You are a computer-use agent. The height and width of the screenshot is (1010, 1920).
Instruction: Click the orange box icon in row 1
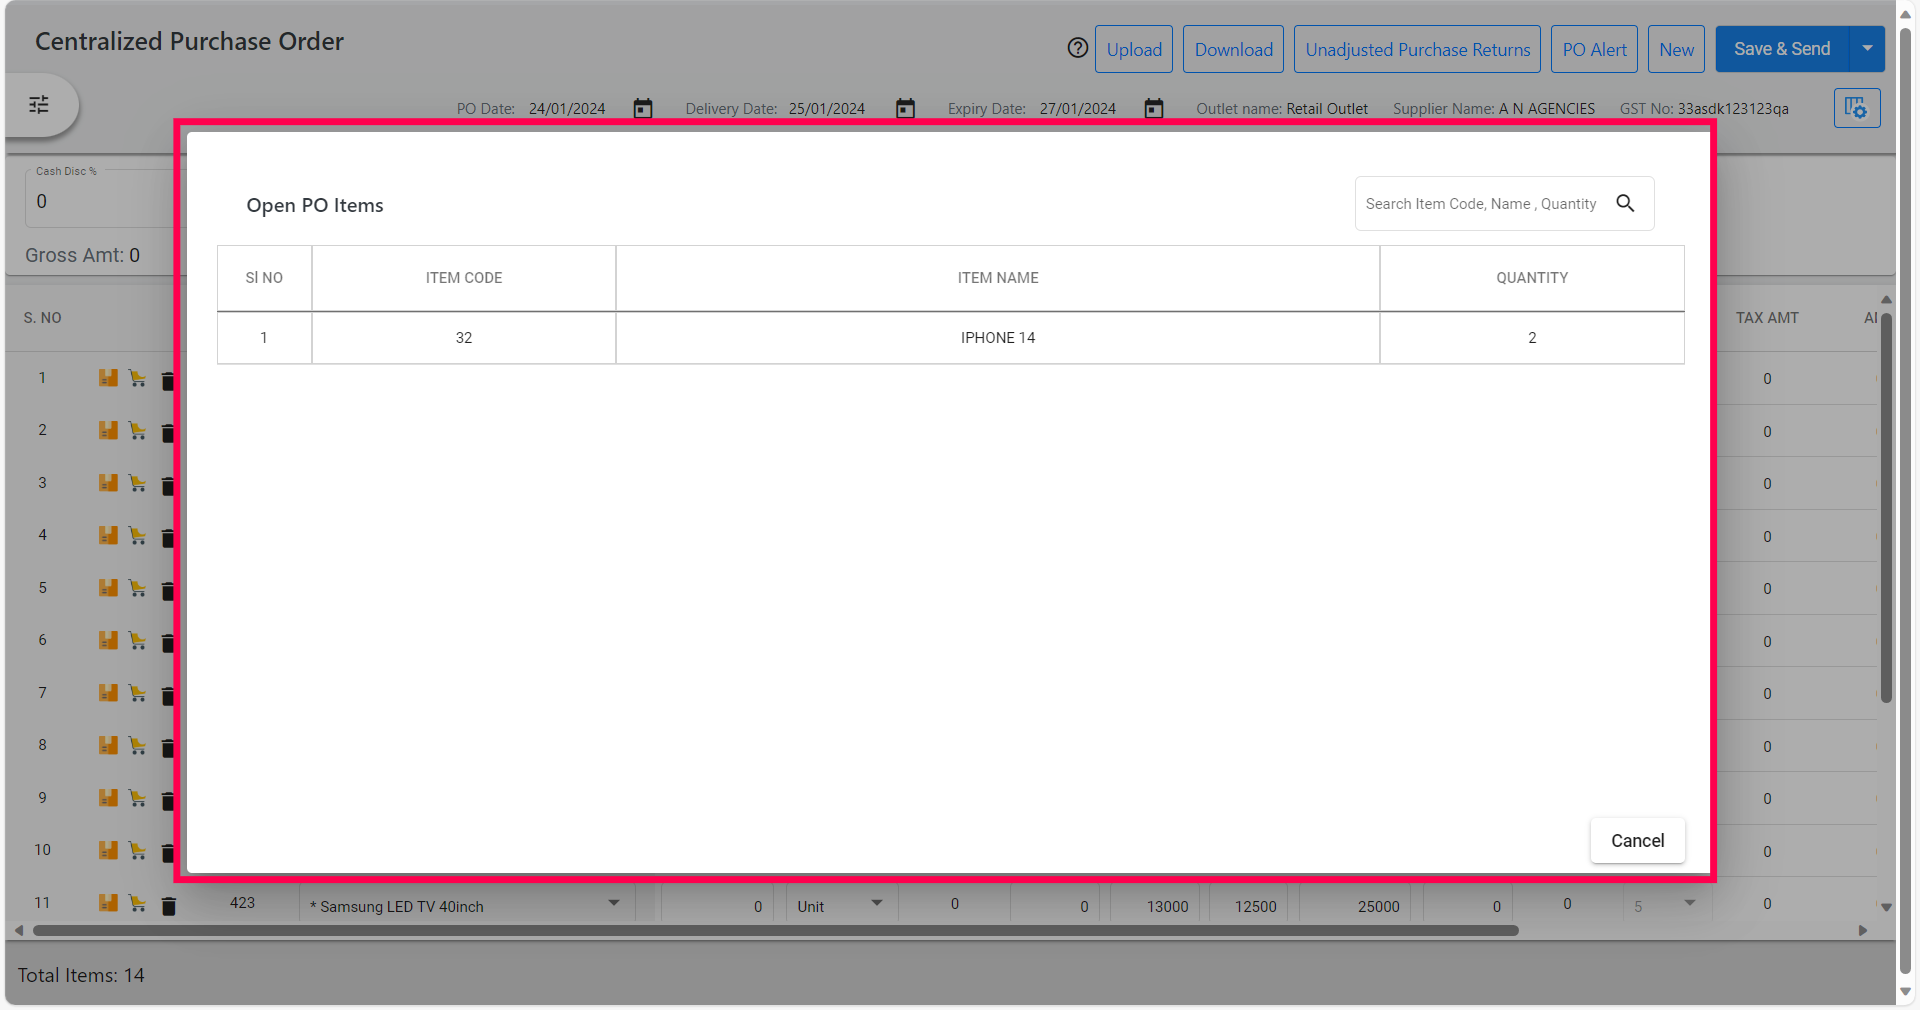108,378
